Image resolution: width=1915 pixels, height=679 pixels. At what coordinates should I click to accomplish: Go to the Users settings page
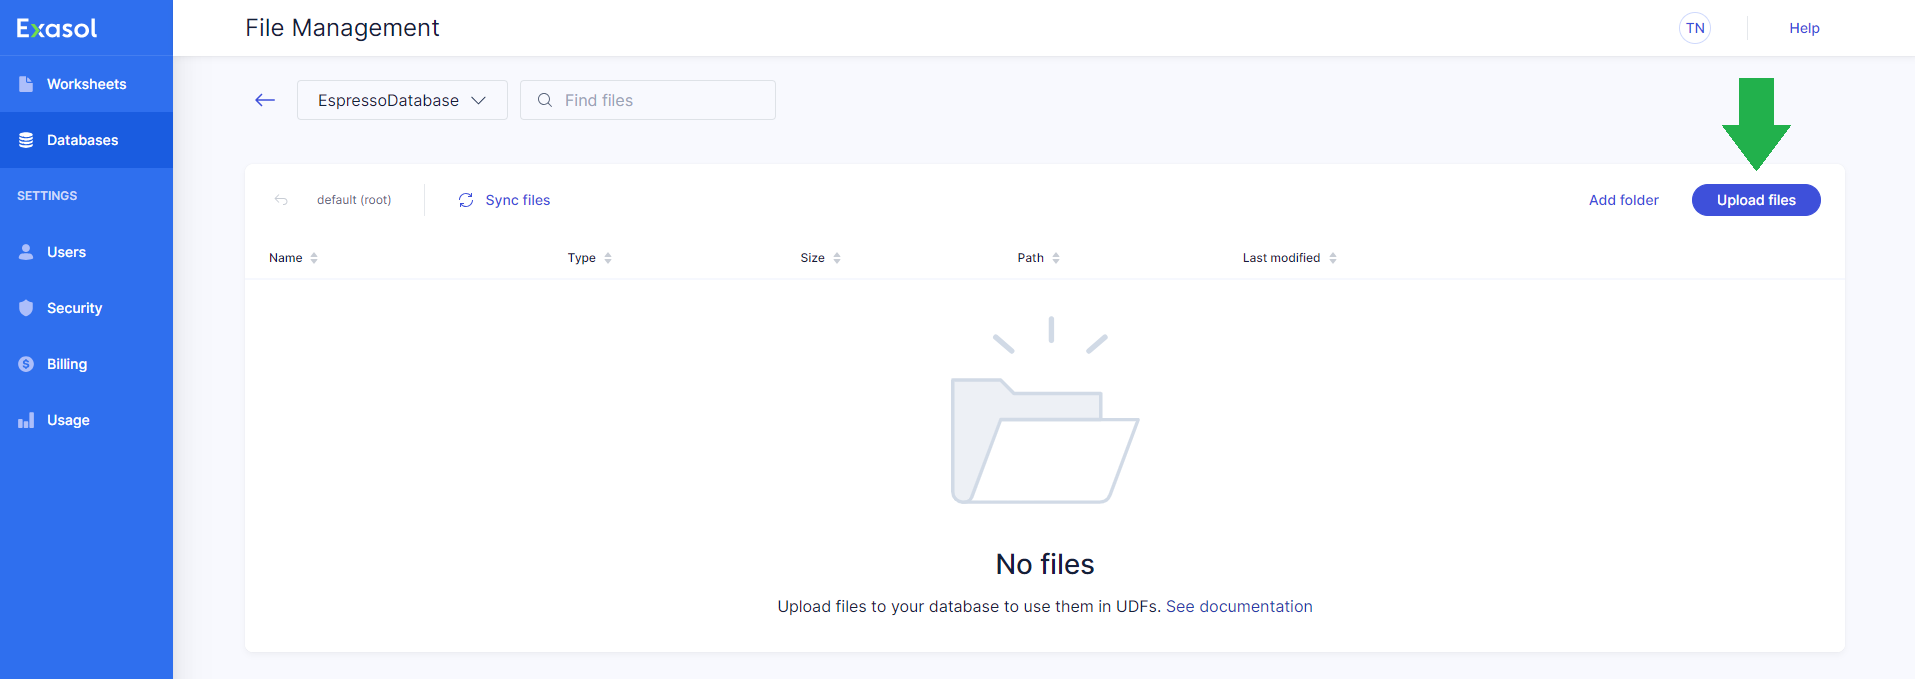pos(66,252)
